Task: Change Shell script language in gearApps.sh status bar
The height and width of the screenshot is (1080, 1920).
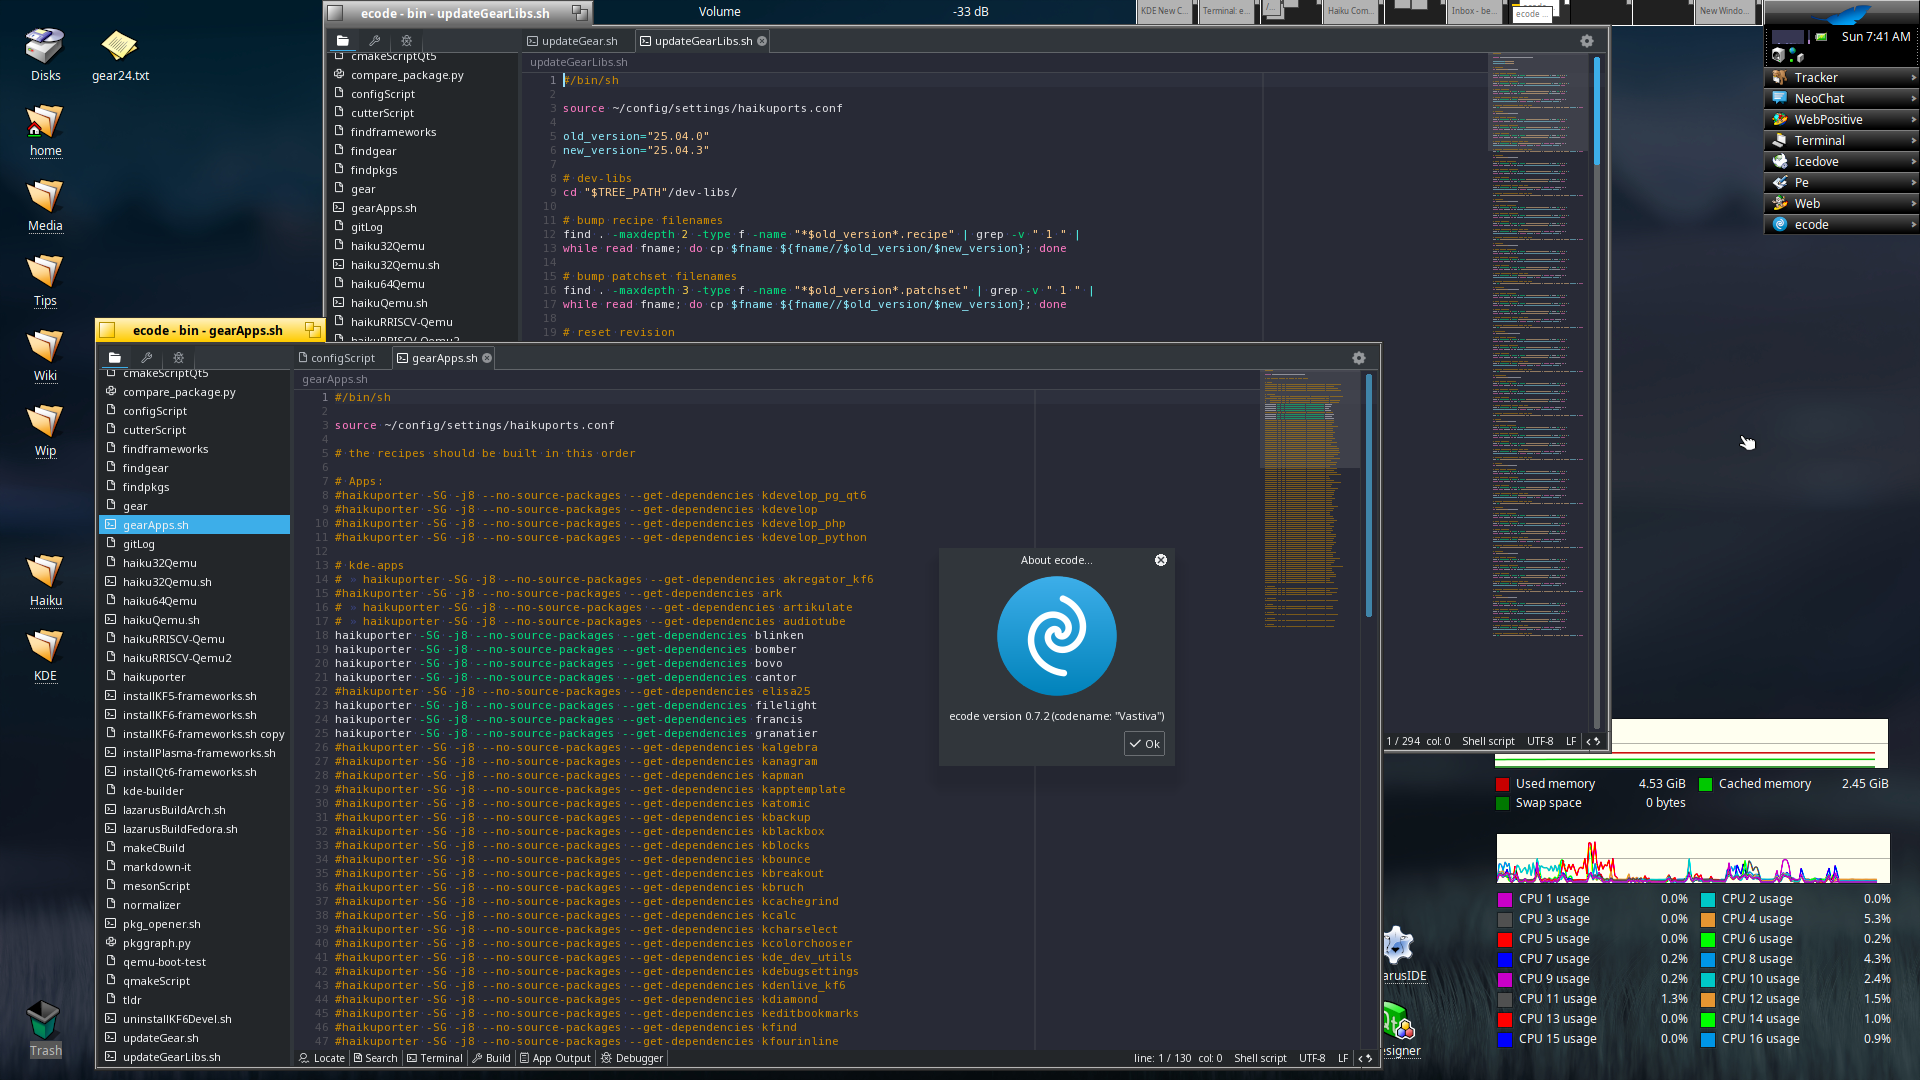Action: [1260, 1058]
